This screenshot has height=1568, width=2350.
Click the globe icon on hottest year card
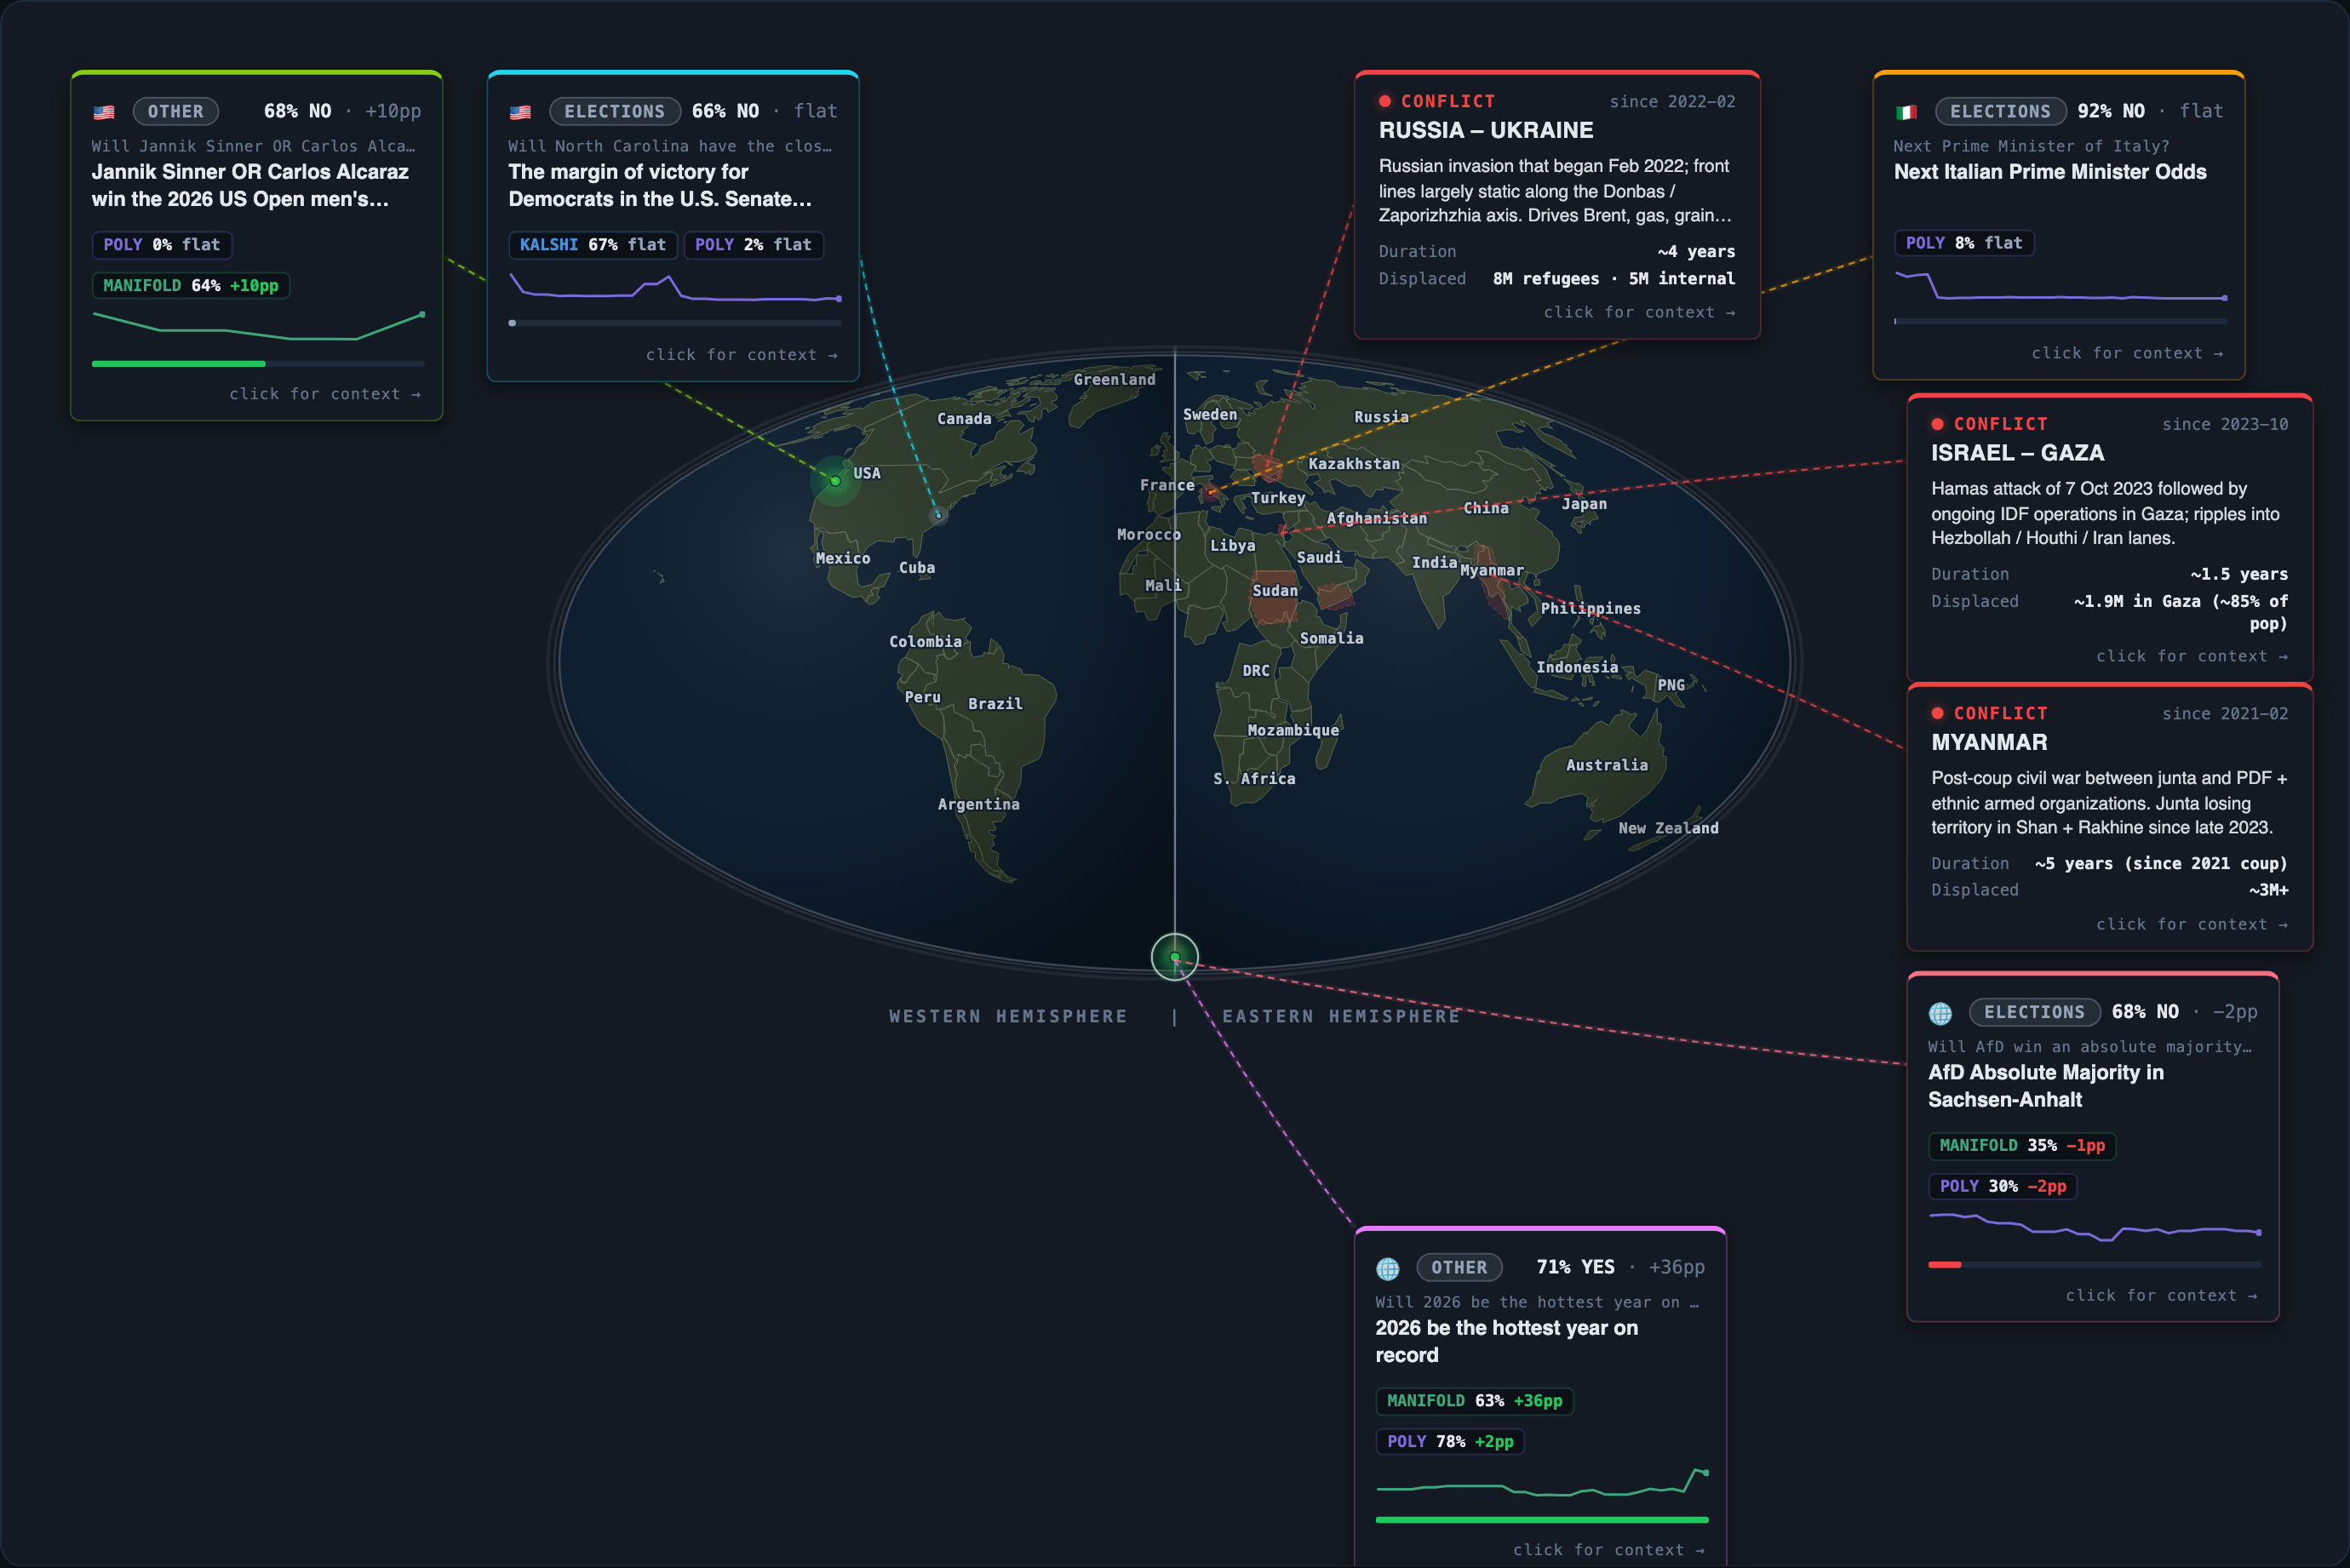click(x=1388, y=1268)
